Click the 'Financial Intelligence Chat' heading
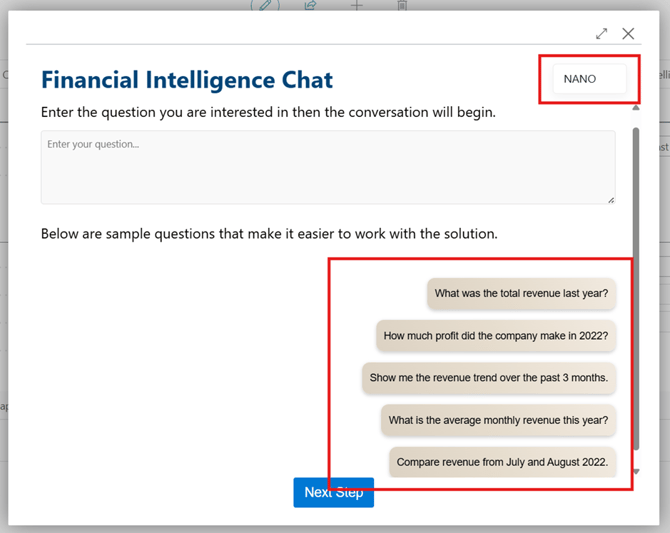 click(x=187, y=80)
